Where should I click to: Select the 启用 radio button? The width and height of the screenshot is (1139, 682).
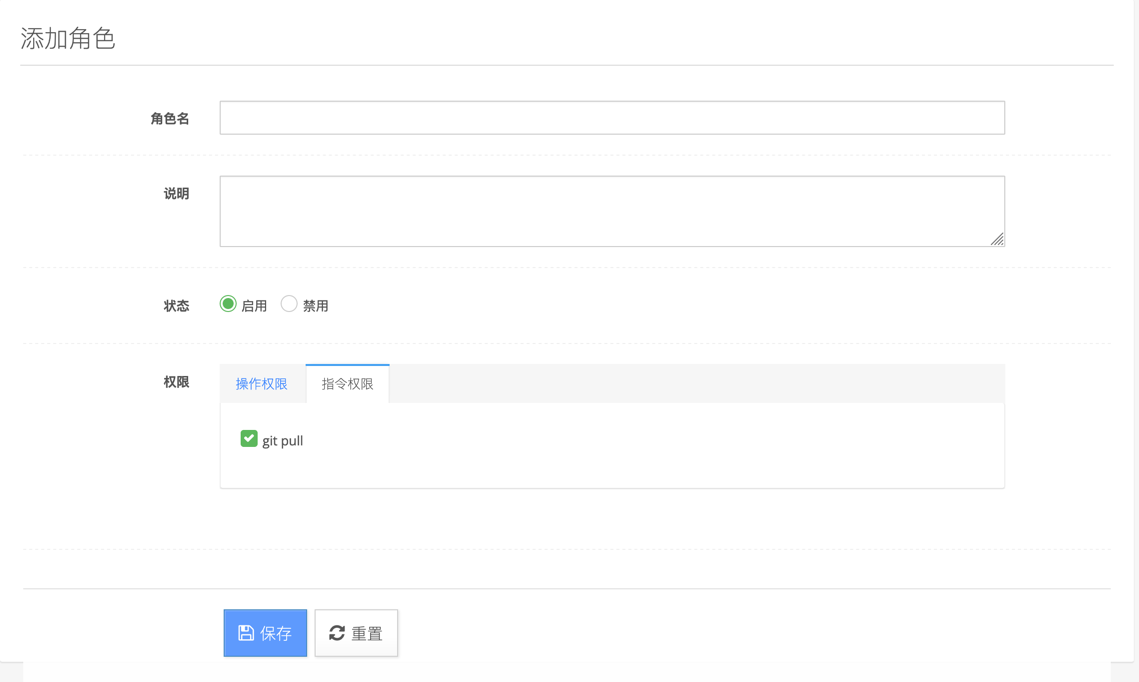pyautogui.click(x=228, y=304)
